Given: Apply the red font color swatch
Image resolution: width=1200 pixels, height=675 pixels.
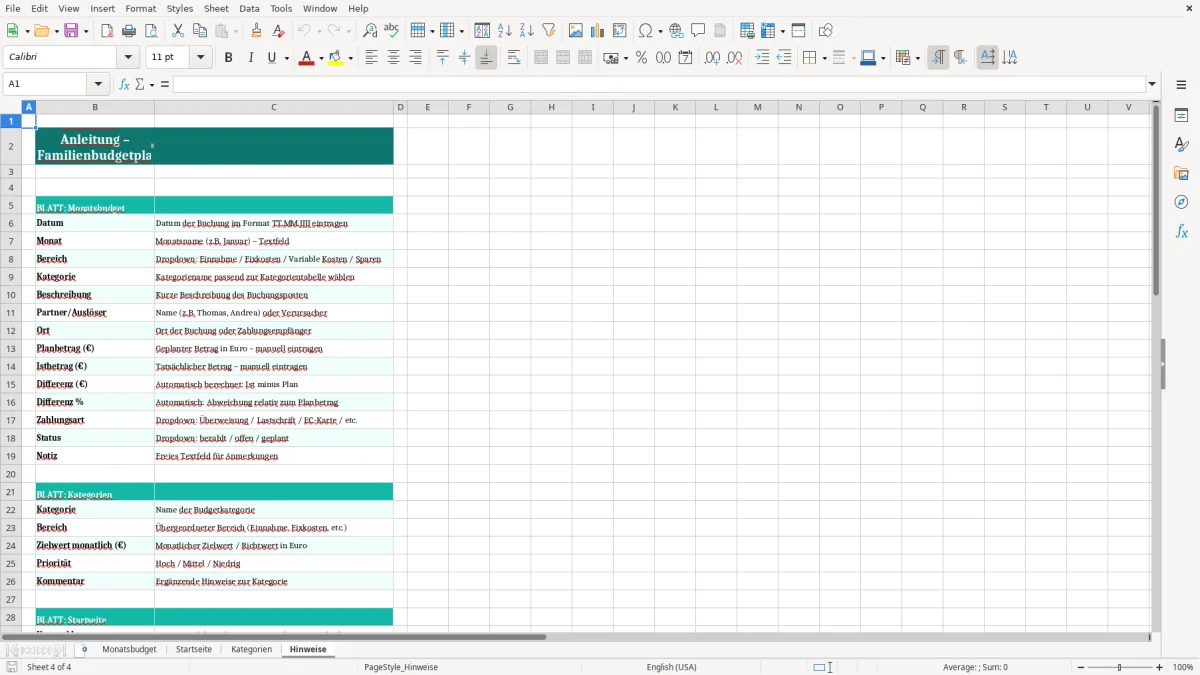Looking at the screenshot, I should tap(306, 58).
